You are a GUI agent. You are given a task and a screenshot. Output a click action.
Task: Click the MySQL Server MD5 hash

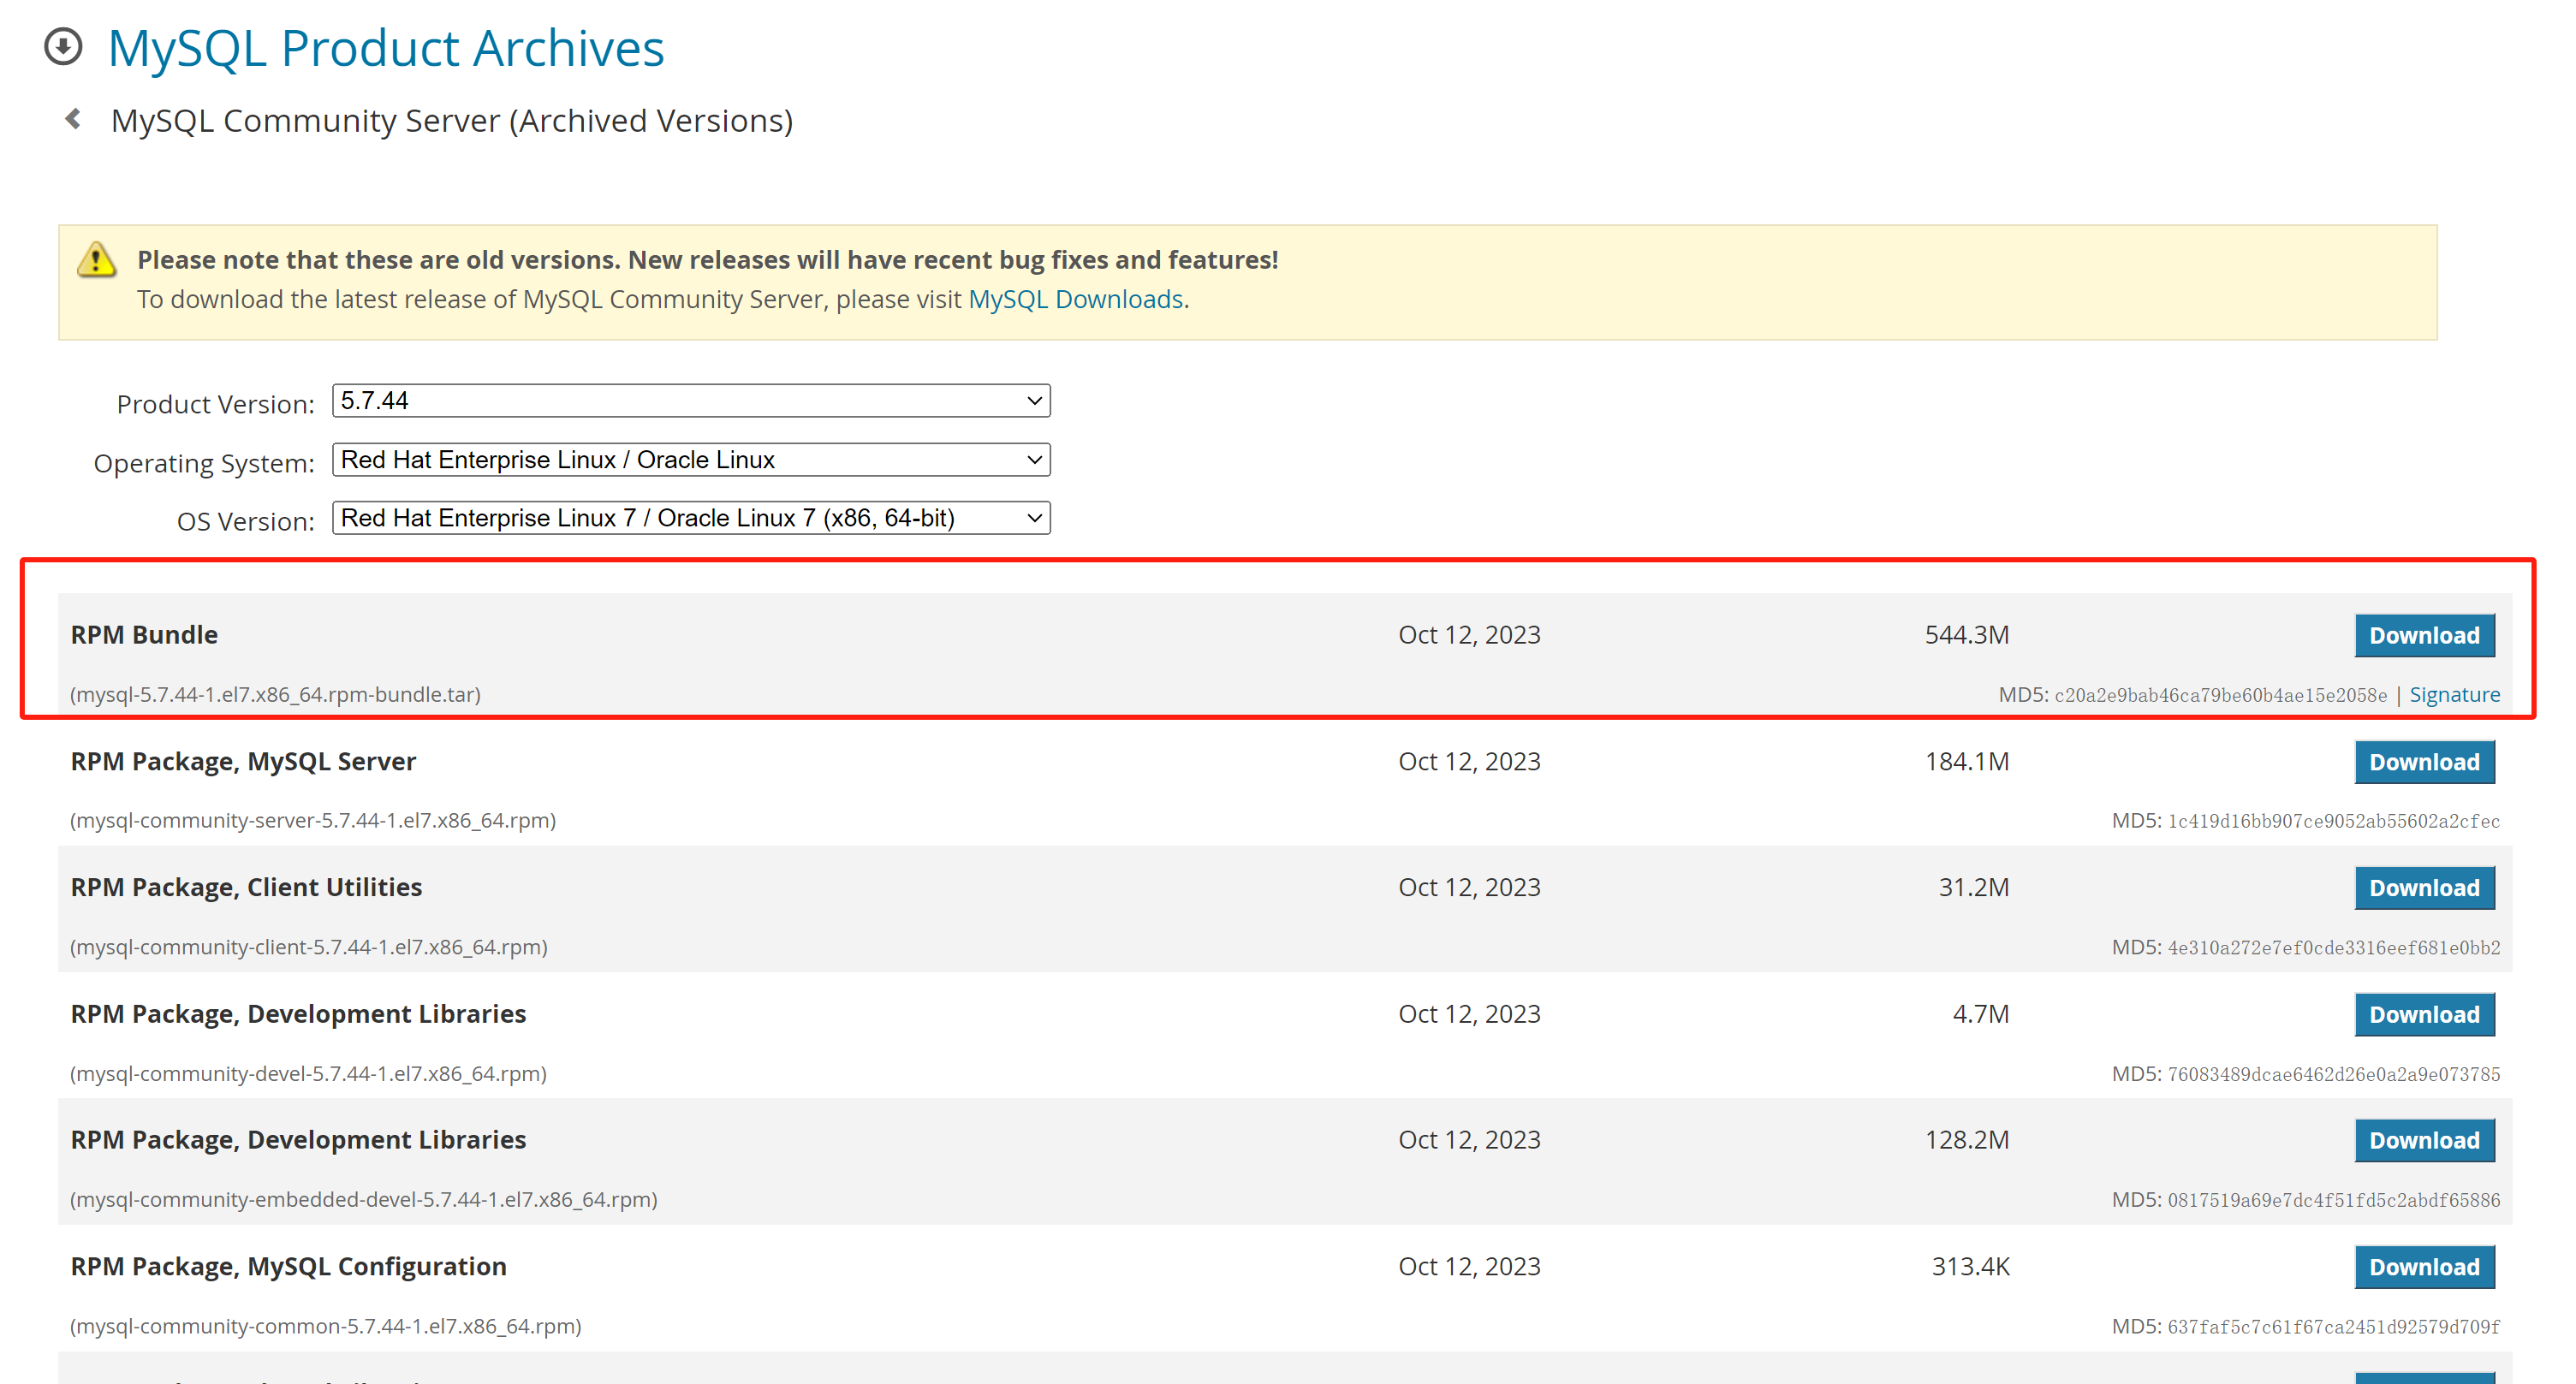(x=2333, y=821)
